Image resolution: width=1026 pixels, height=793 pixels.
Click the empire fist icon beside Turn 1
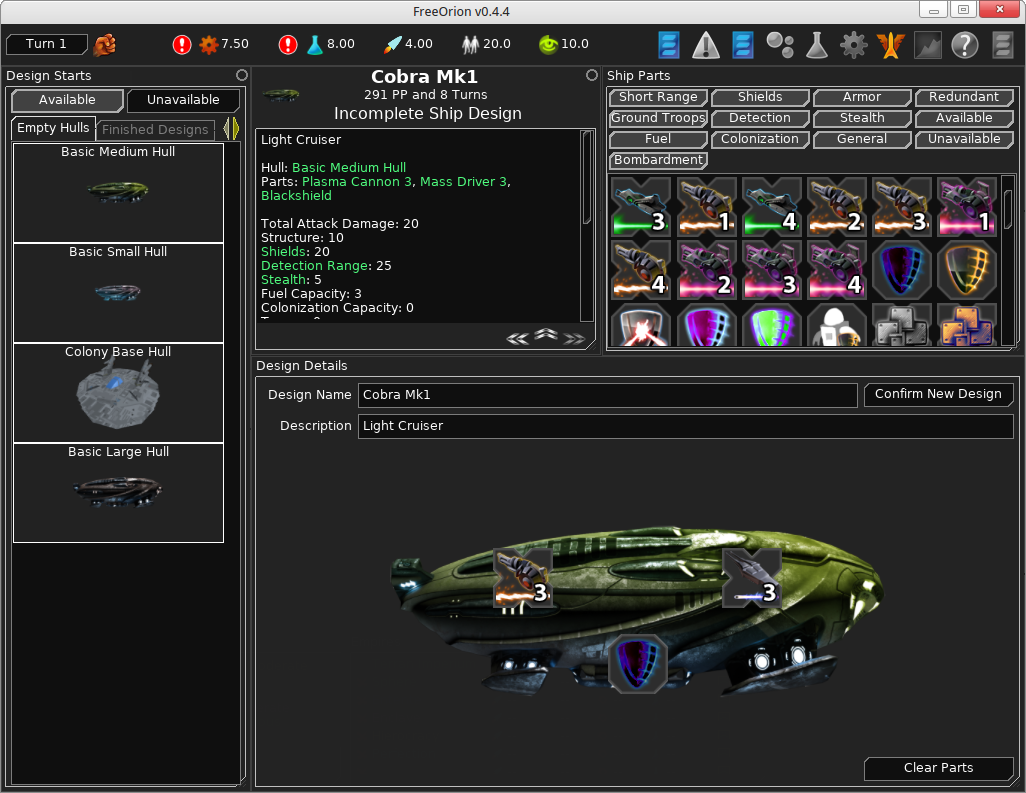coord(105,44)
